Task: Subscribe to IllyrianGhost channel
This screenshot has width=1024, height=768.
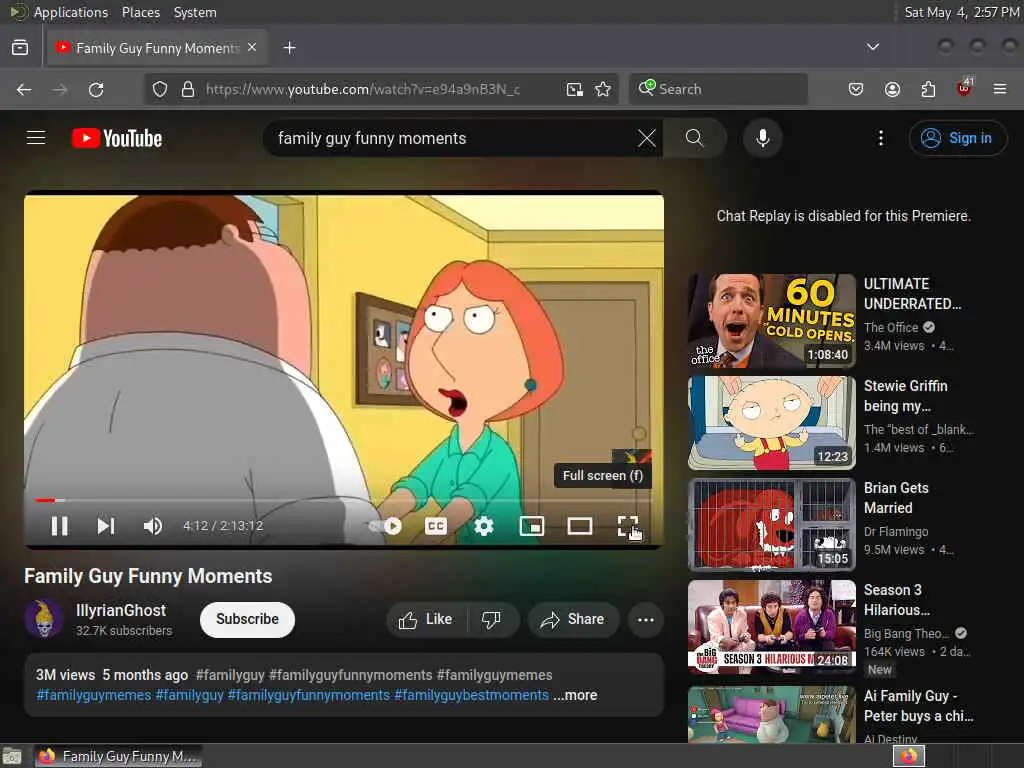Action: point(247,619)
